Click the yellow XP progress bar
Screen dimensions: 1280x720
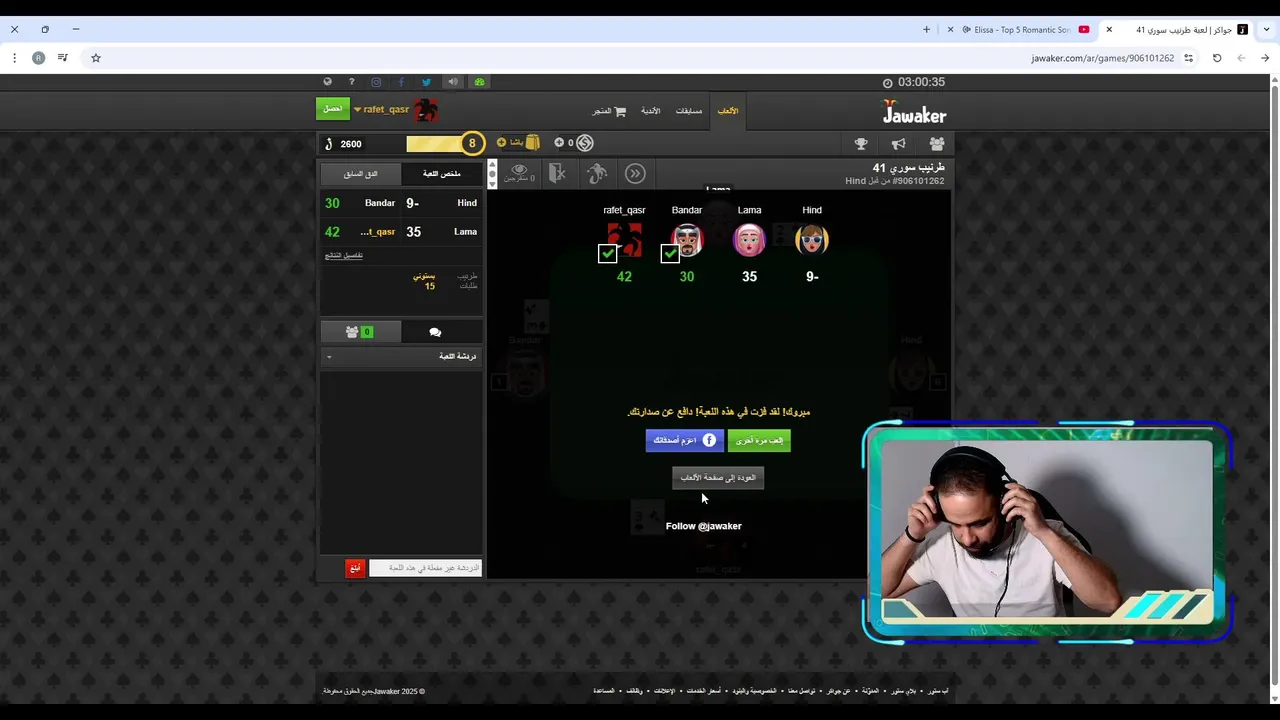coord(435,144)
